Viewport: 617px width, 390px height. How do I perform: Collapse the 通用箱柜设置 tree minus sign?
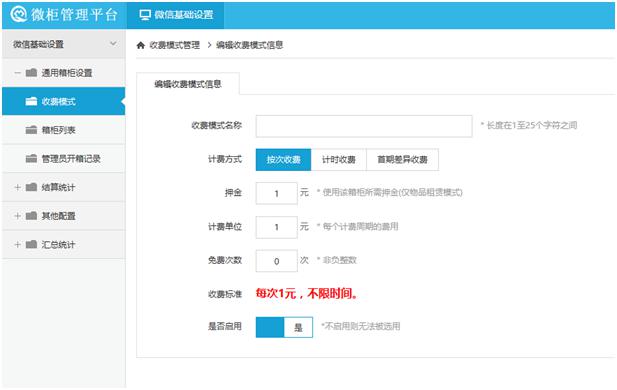click(17, 73)
